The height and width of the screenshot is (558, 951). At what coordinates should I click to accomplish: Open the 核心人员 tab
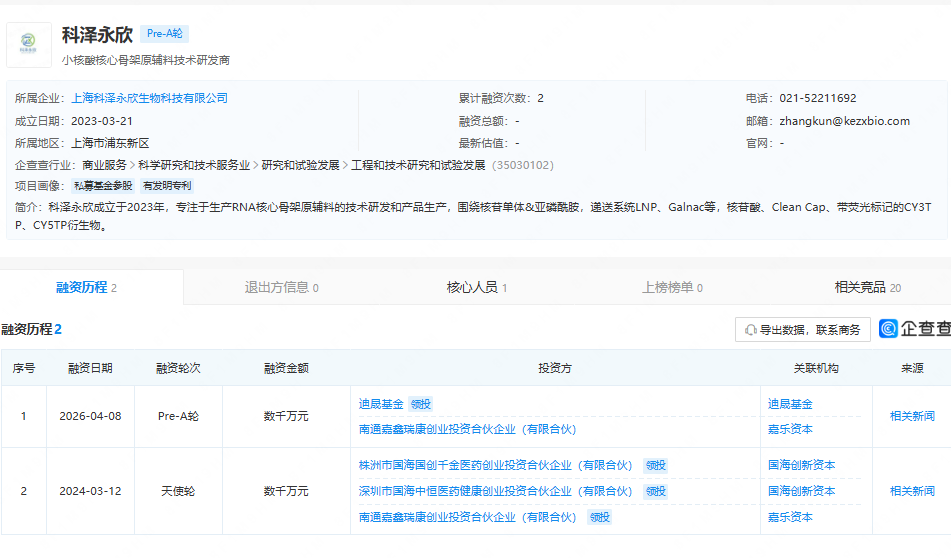pos(476,288)
